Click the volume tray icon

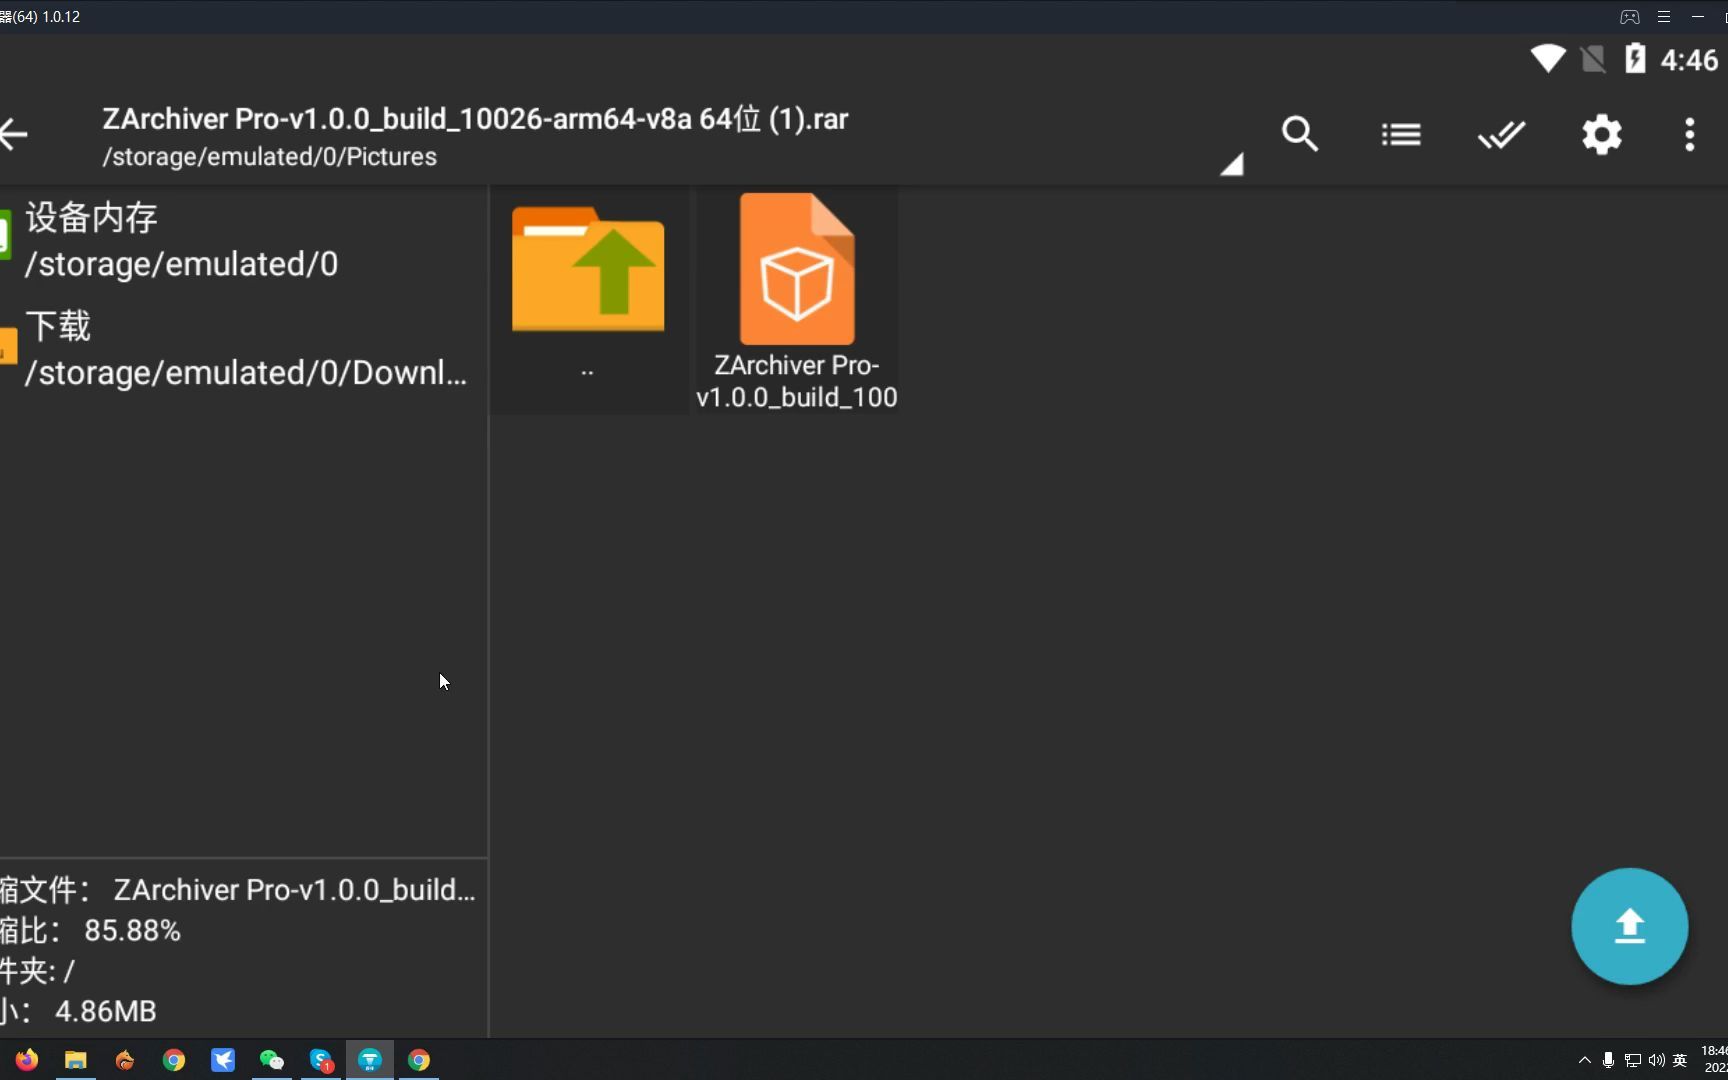click(1657, 1060)
